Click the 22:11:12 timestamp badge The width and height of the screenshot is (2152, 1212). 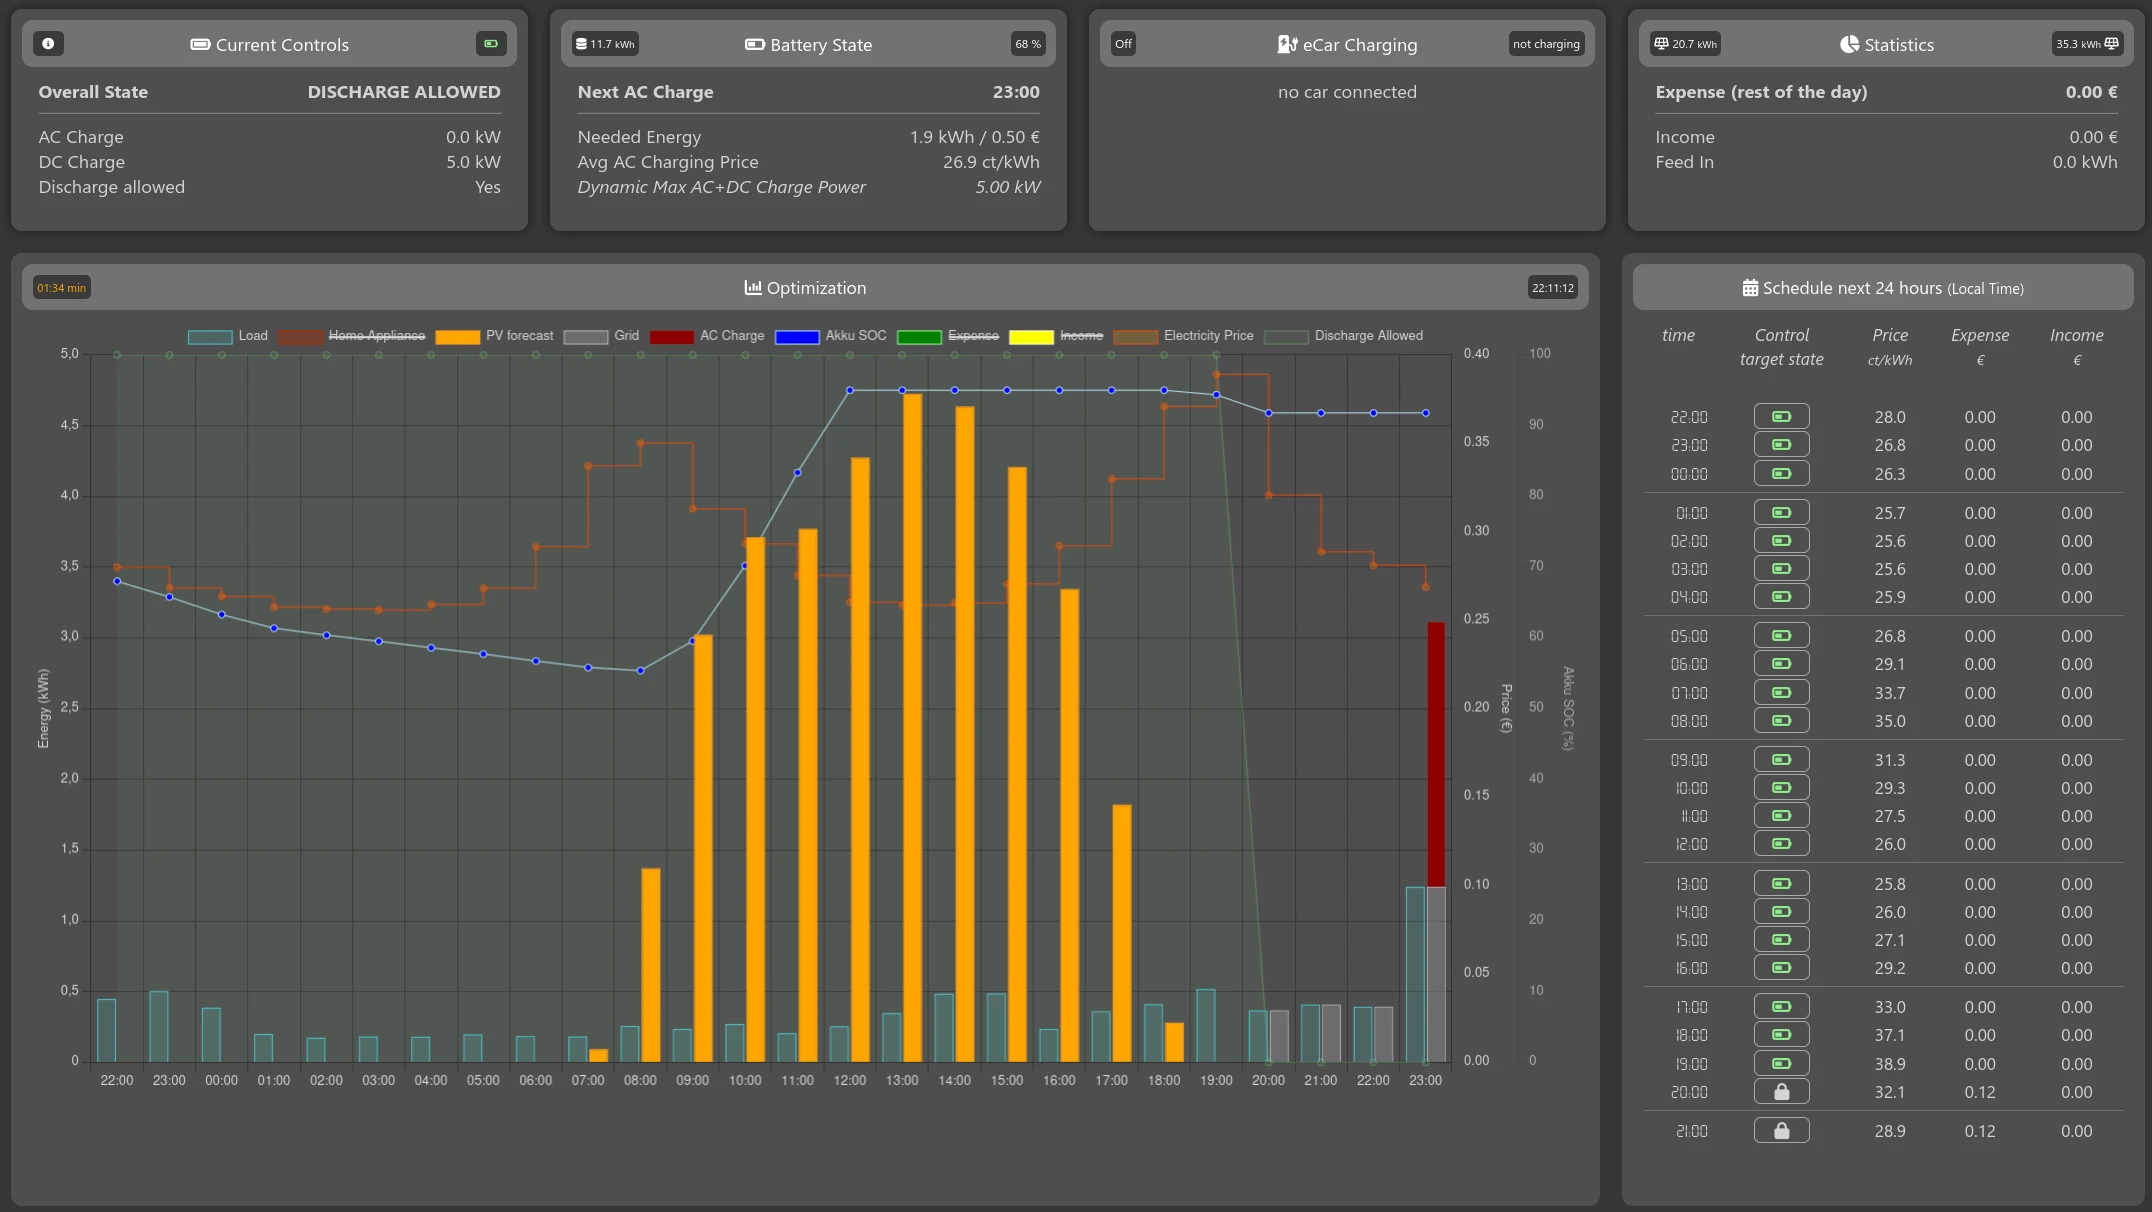pyautogui.click(x=1552, y=288)
